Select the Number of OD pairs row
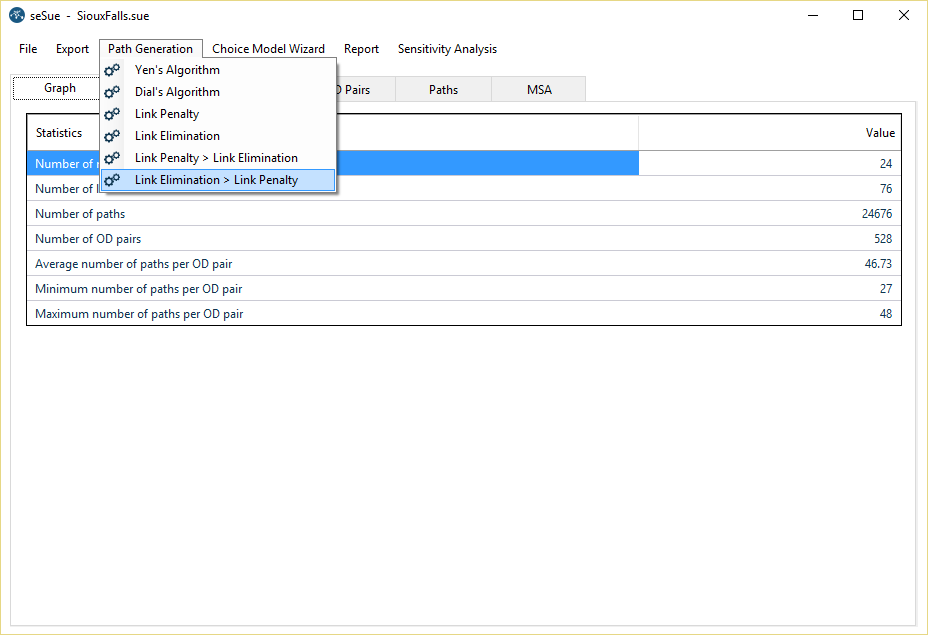 pos(463,239)
